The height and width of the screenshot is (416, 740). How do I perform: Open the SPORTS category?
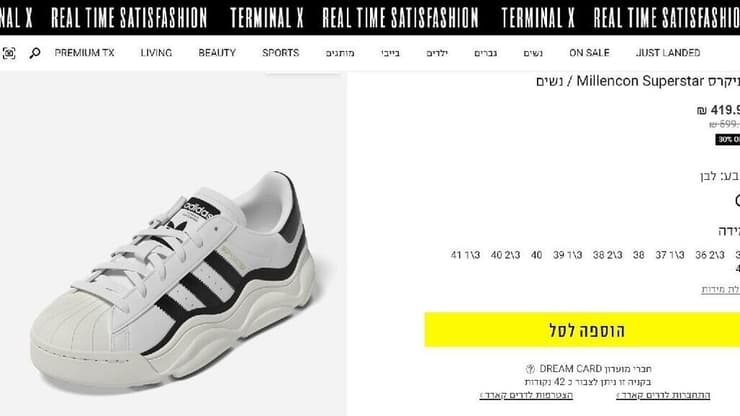pos(281,53)
